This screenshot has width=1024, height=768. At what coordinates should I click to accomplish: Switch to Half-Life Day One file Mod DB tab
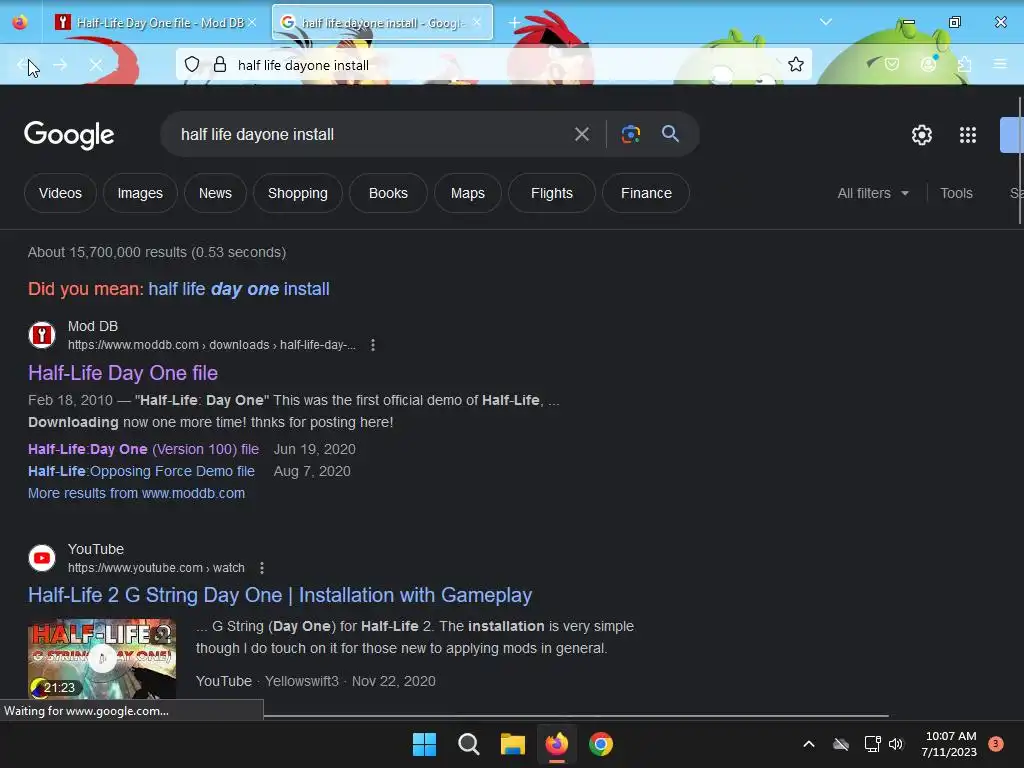click(x=155, y=22)
